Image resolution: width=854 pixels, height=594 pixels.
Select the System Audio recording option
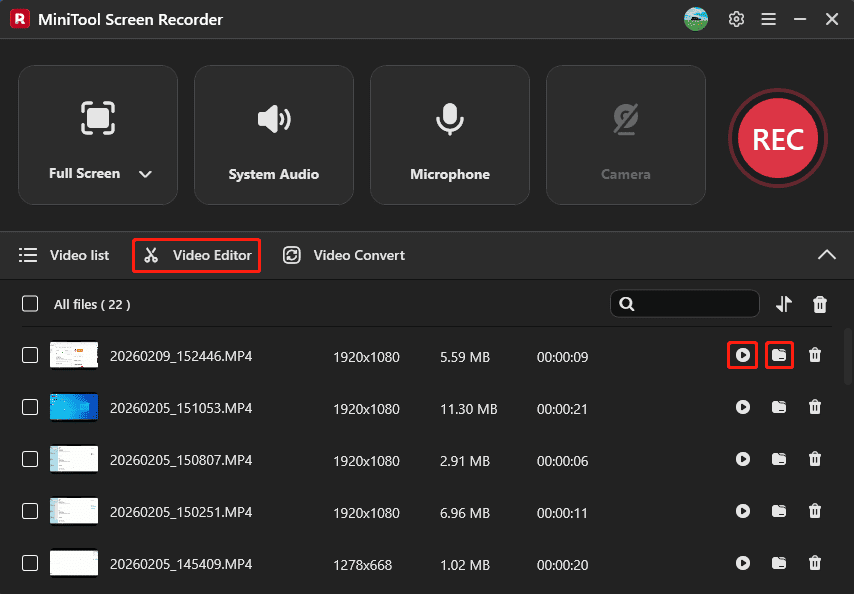[274, 135]
